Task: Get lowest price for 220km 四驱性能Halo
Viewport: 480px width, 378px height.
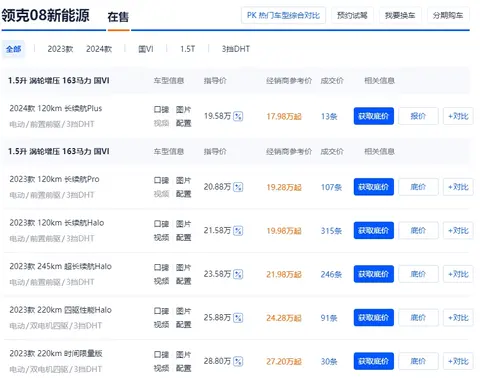Action: [374, 318]
